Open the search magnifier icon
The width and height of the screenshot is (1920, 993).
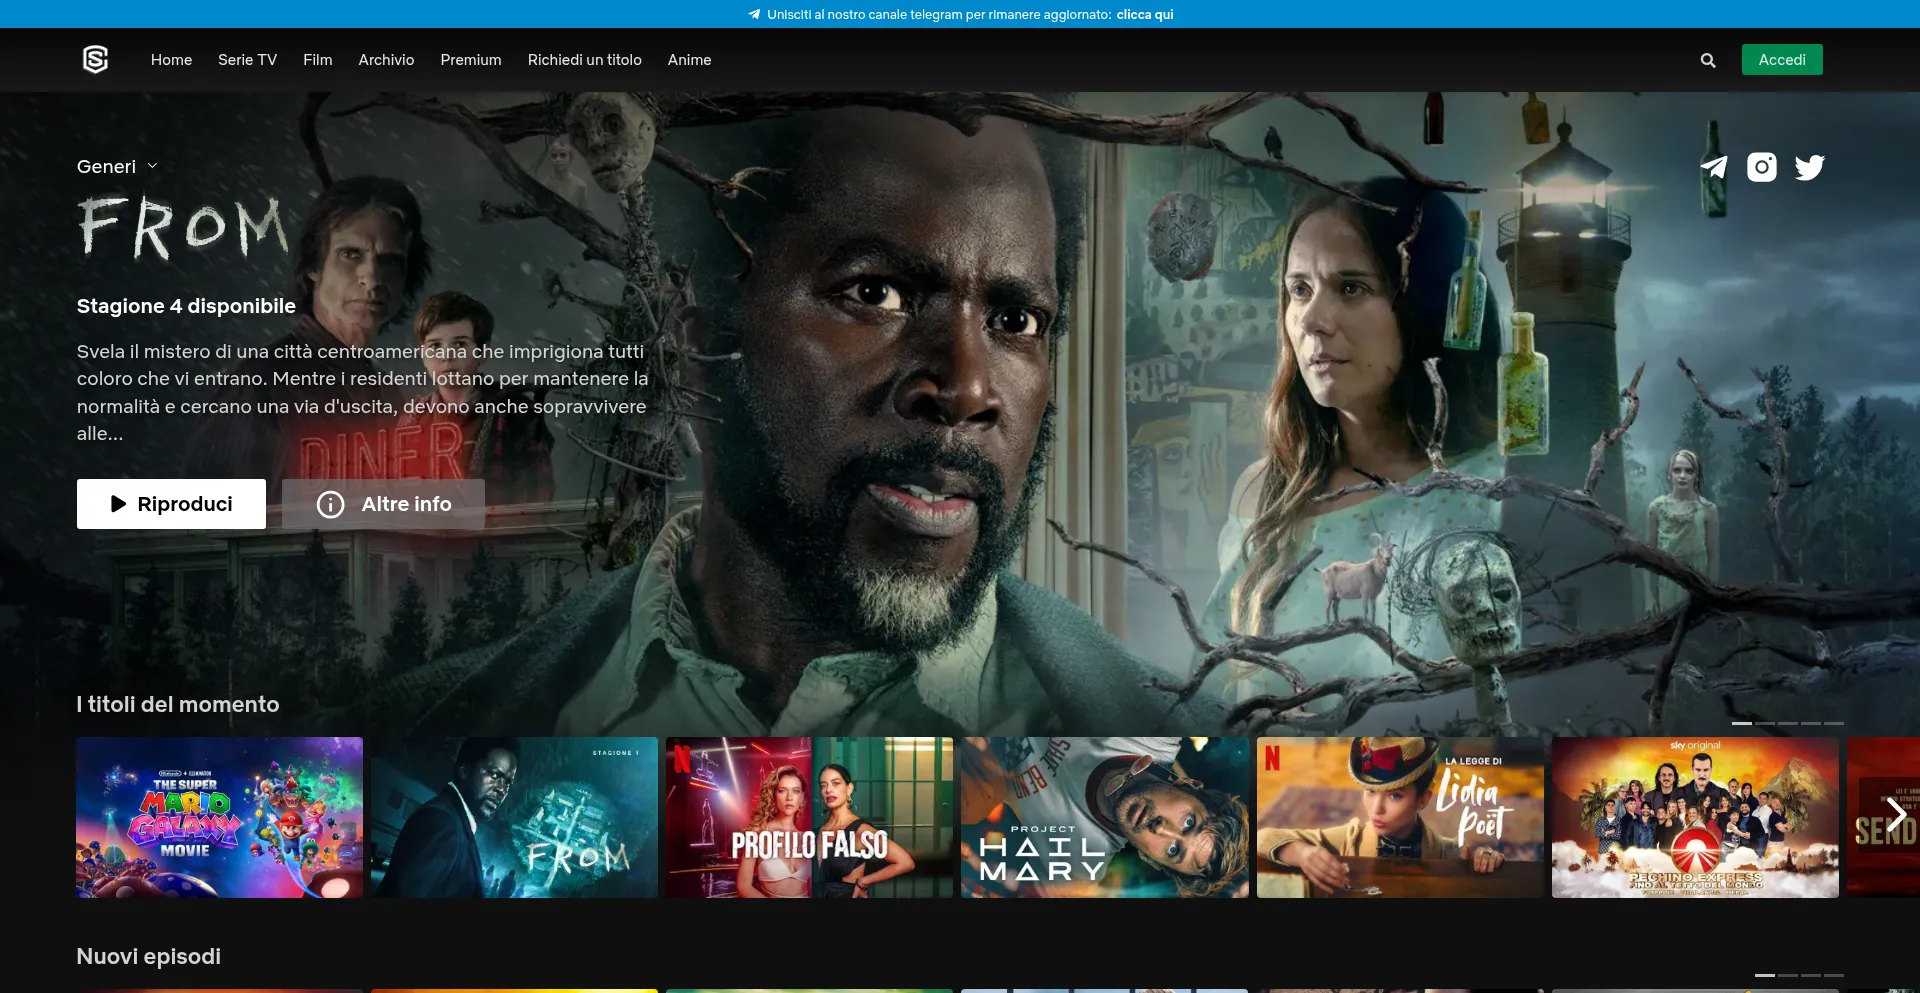[1708, 60]
